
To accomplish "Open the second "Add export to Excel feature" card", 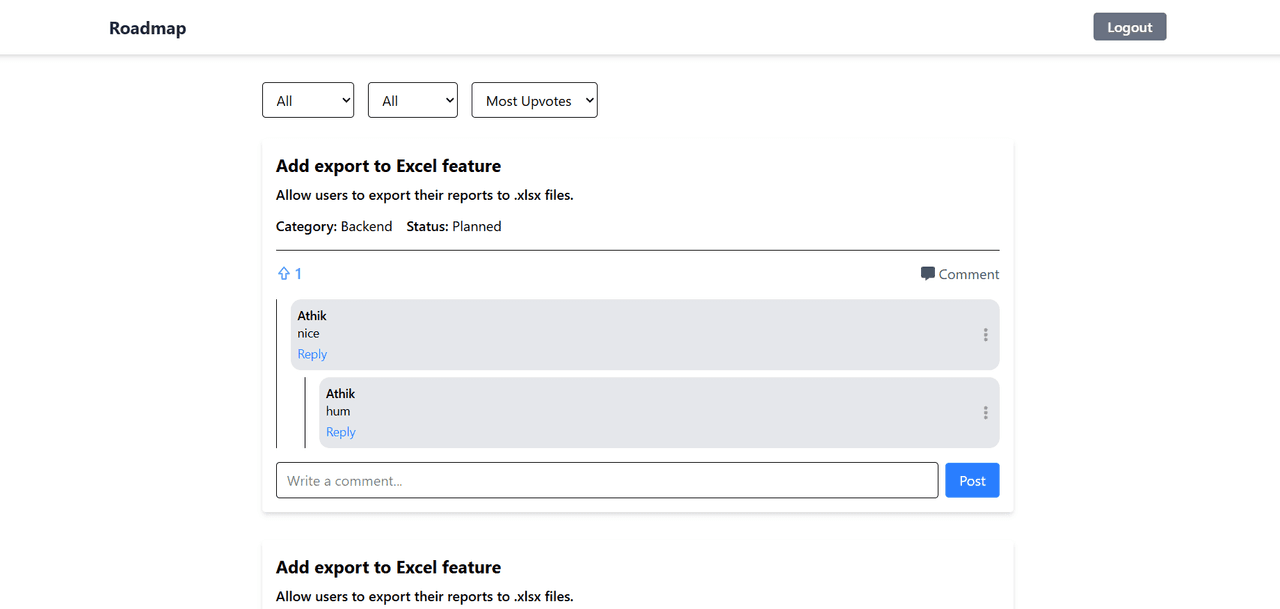I will tap(388, 567).
